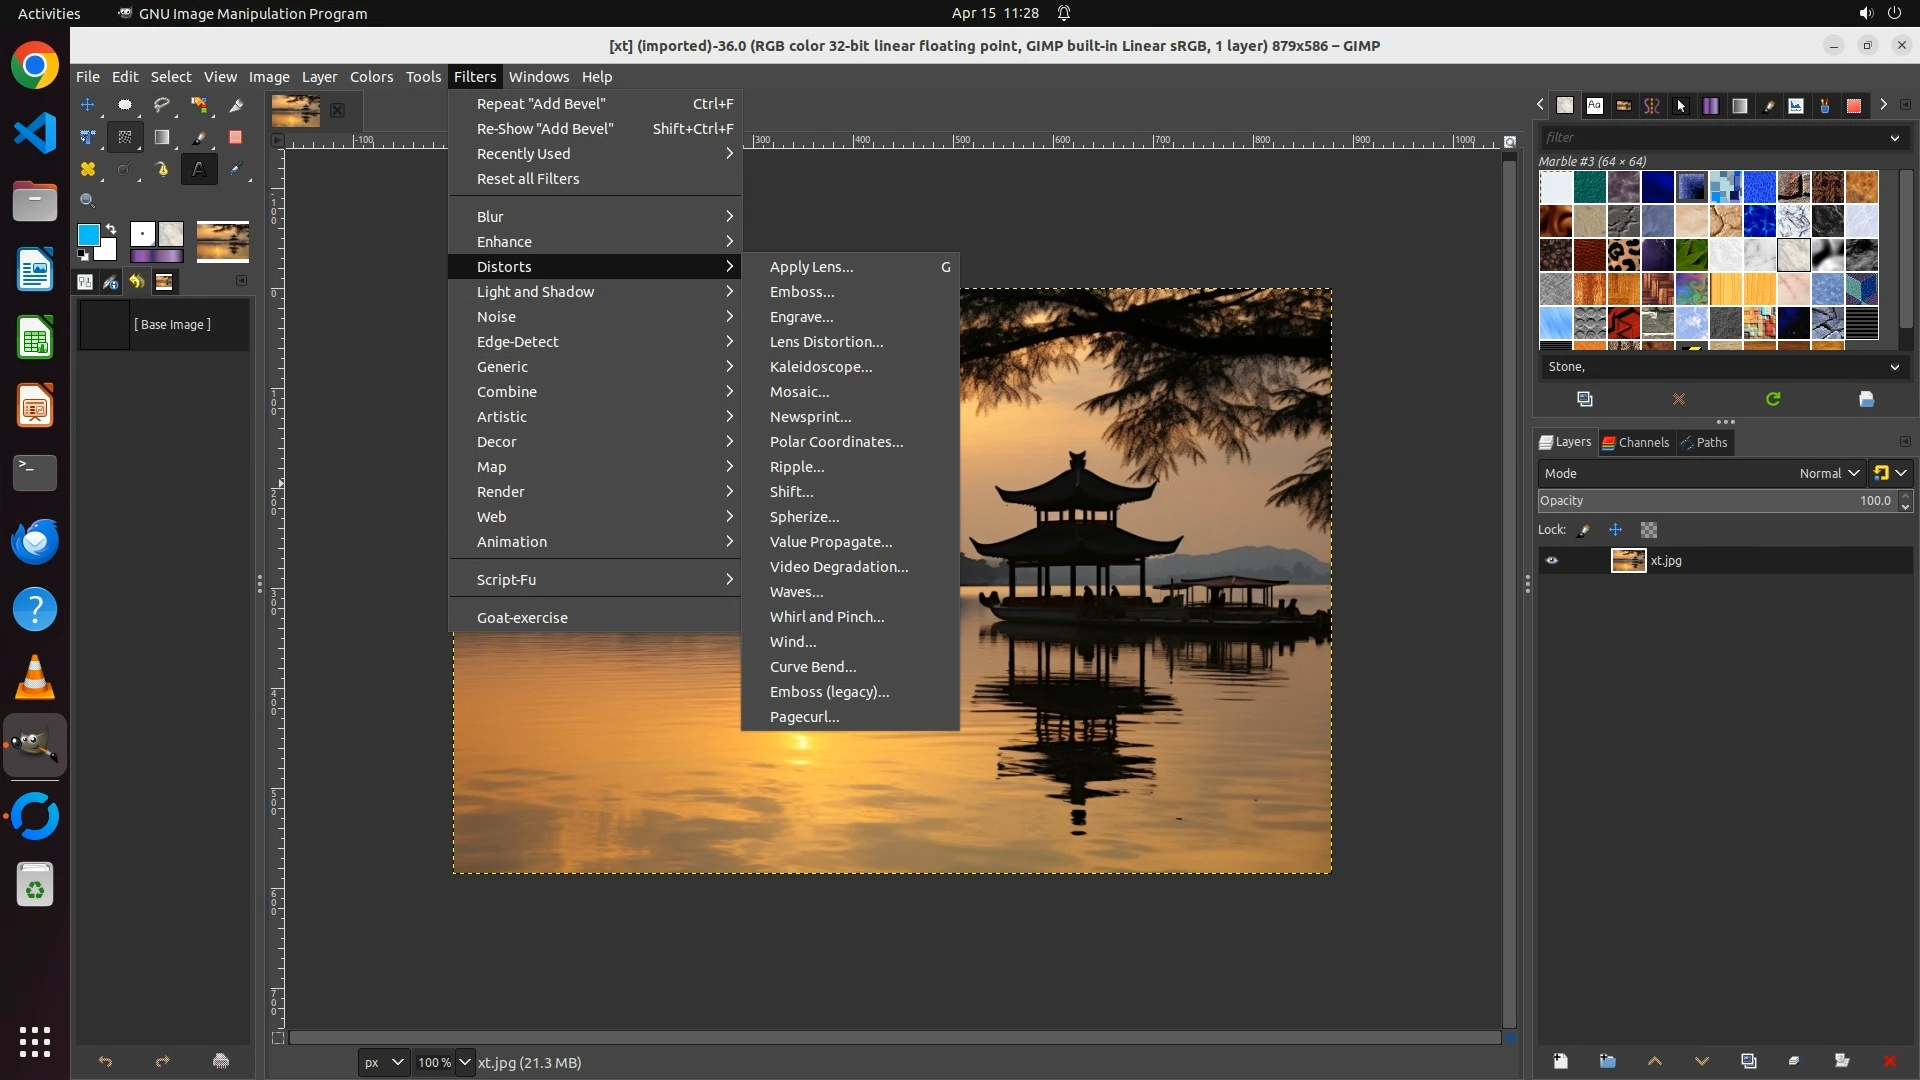
Task: Toggle lock alpha channel checkerboard icon
Action: click(x=1649, y=530)
